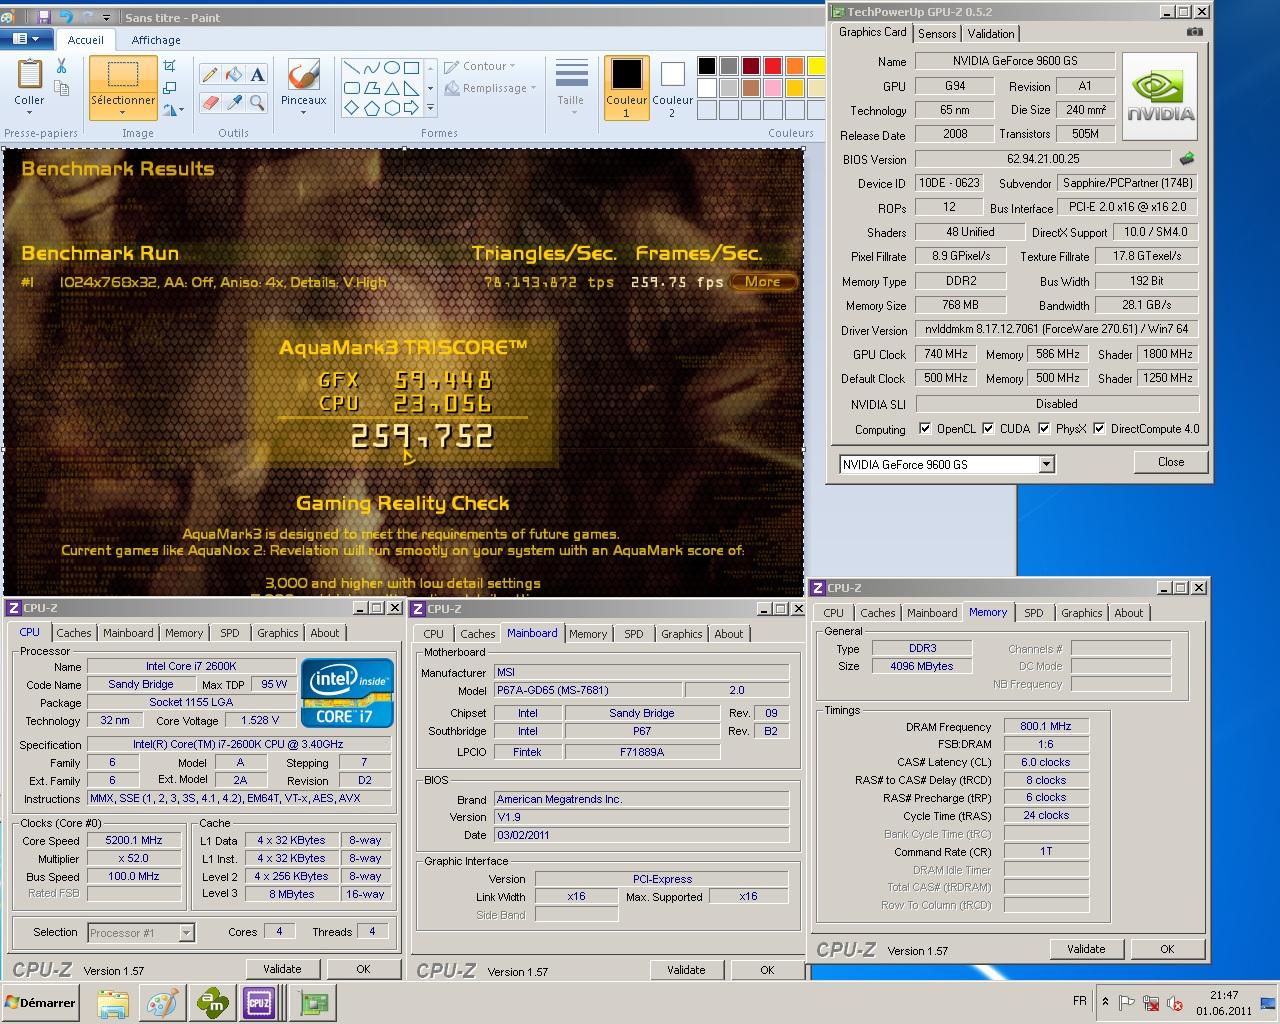Pick the red color swatch

coord(772,66)
